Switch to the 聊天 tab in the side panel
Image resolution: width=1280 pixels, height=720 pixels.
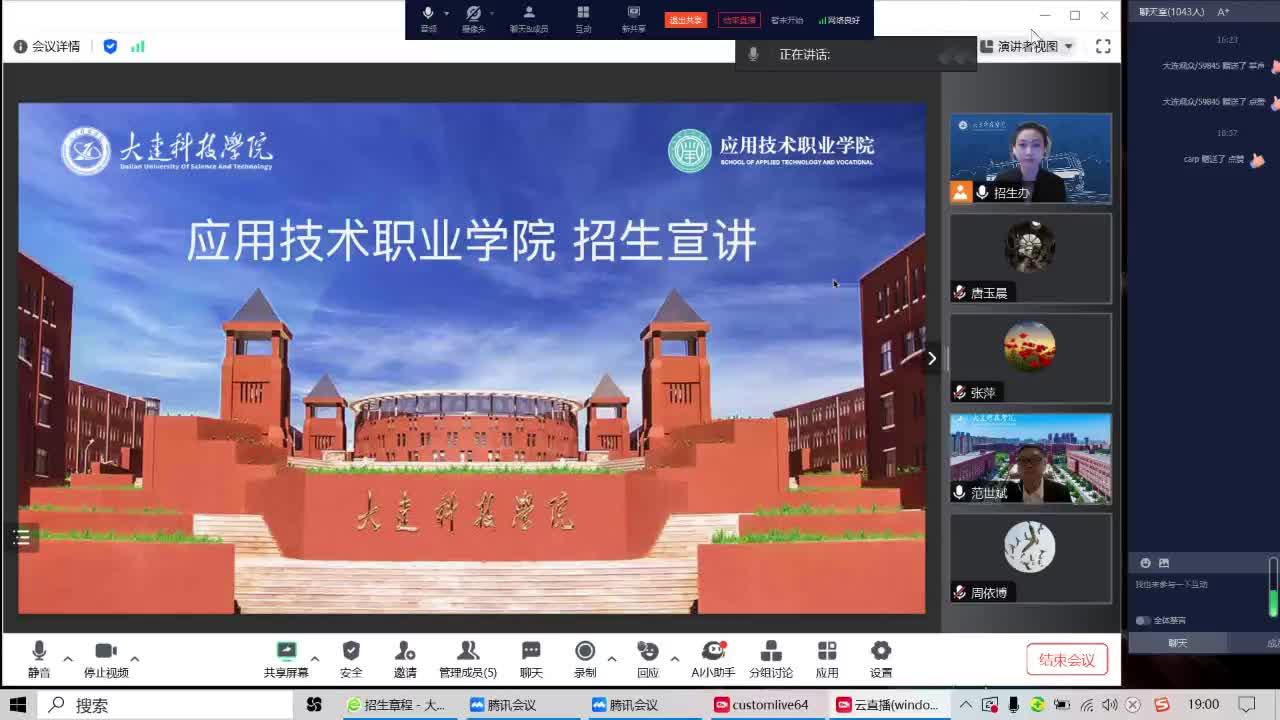1178,643
